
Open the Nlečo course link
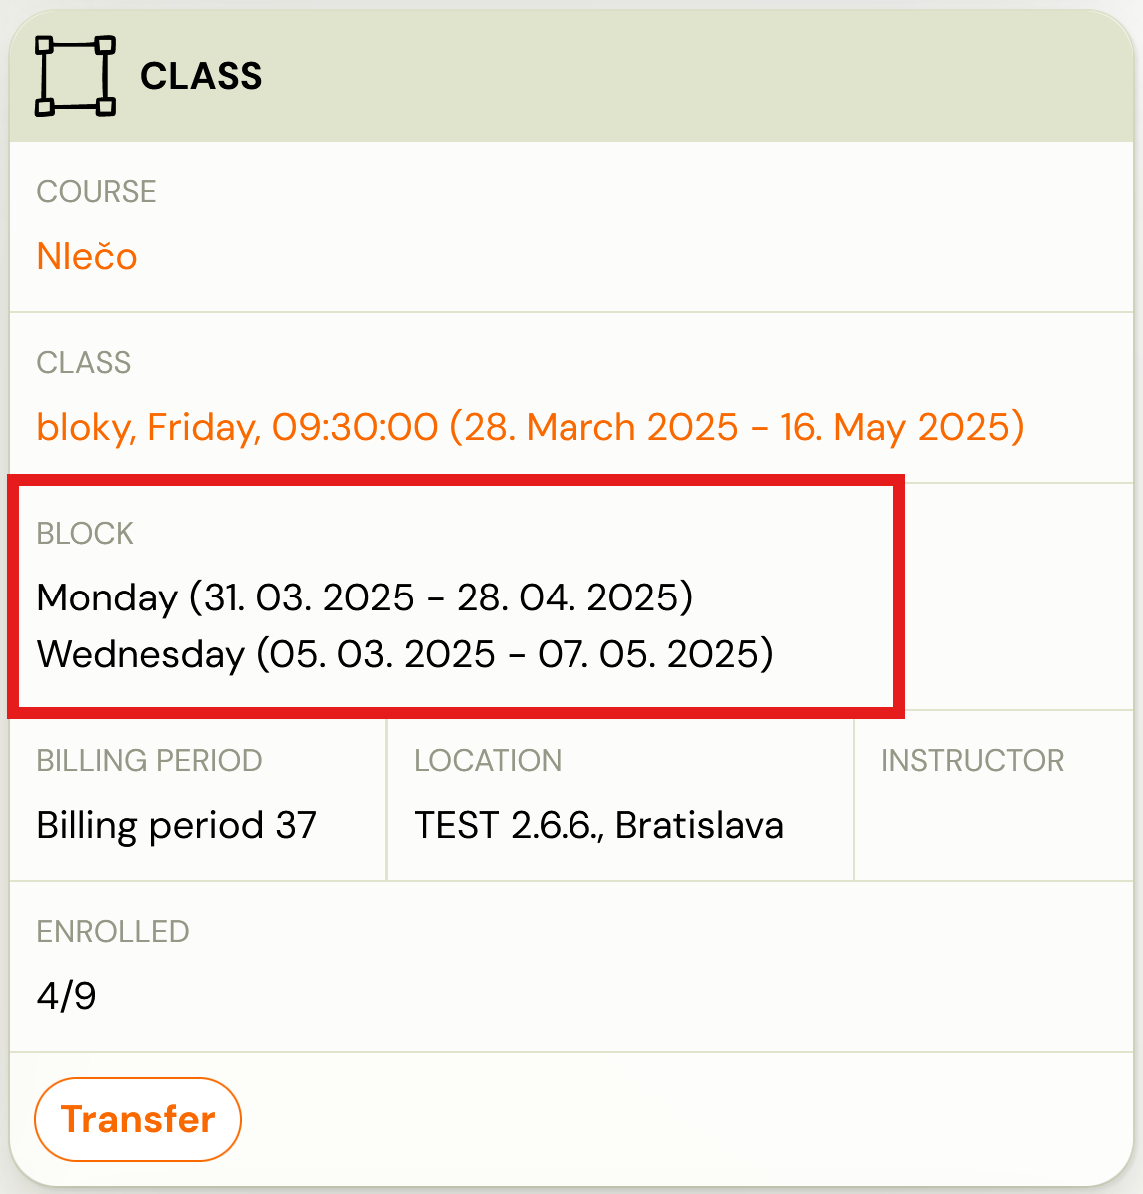coord(86,256)
